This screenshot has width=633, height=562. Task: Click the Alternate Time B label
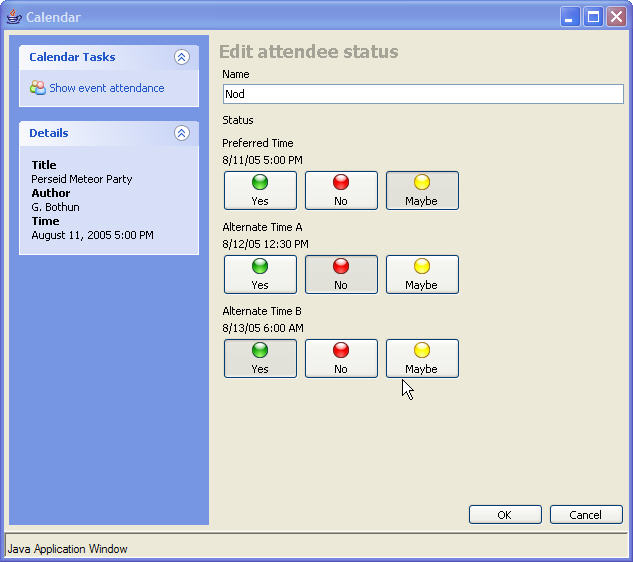click(262, 311)
